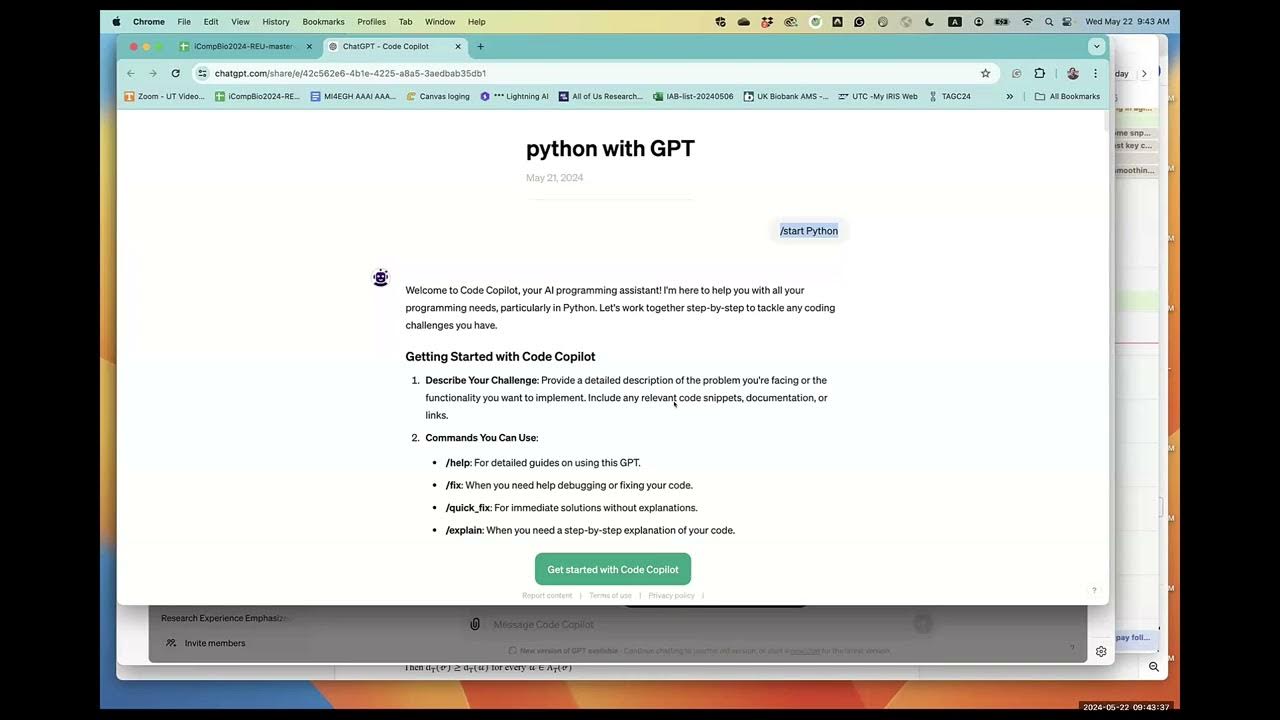Open Canvas loging bookmark
This screenshot has width=1280, height=720.
(x=438, y=97)
